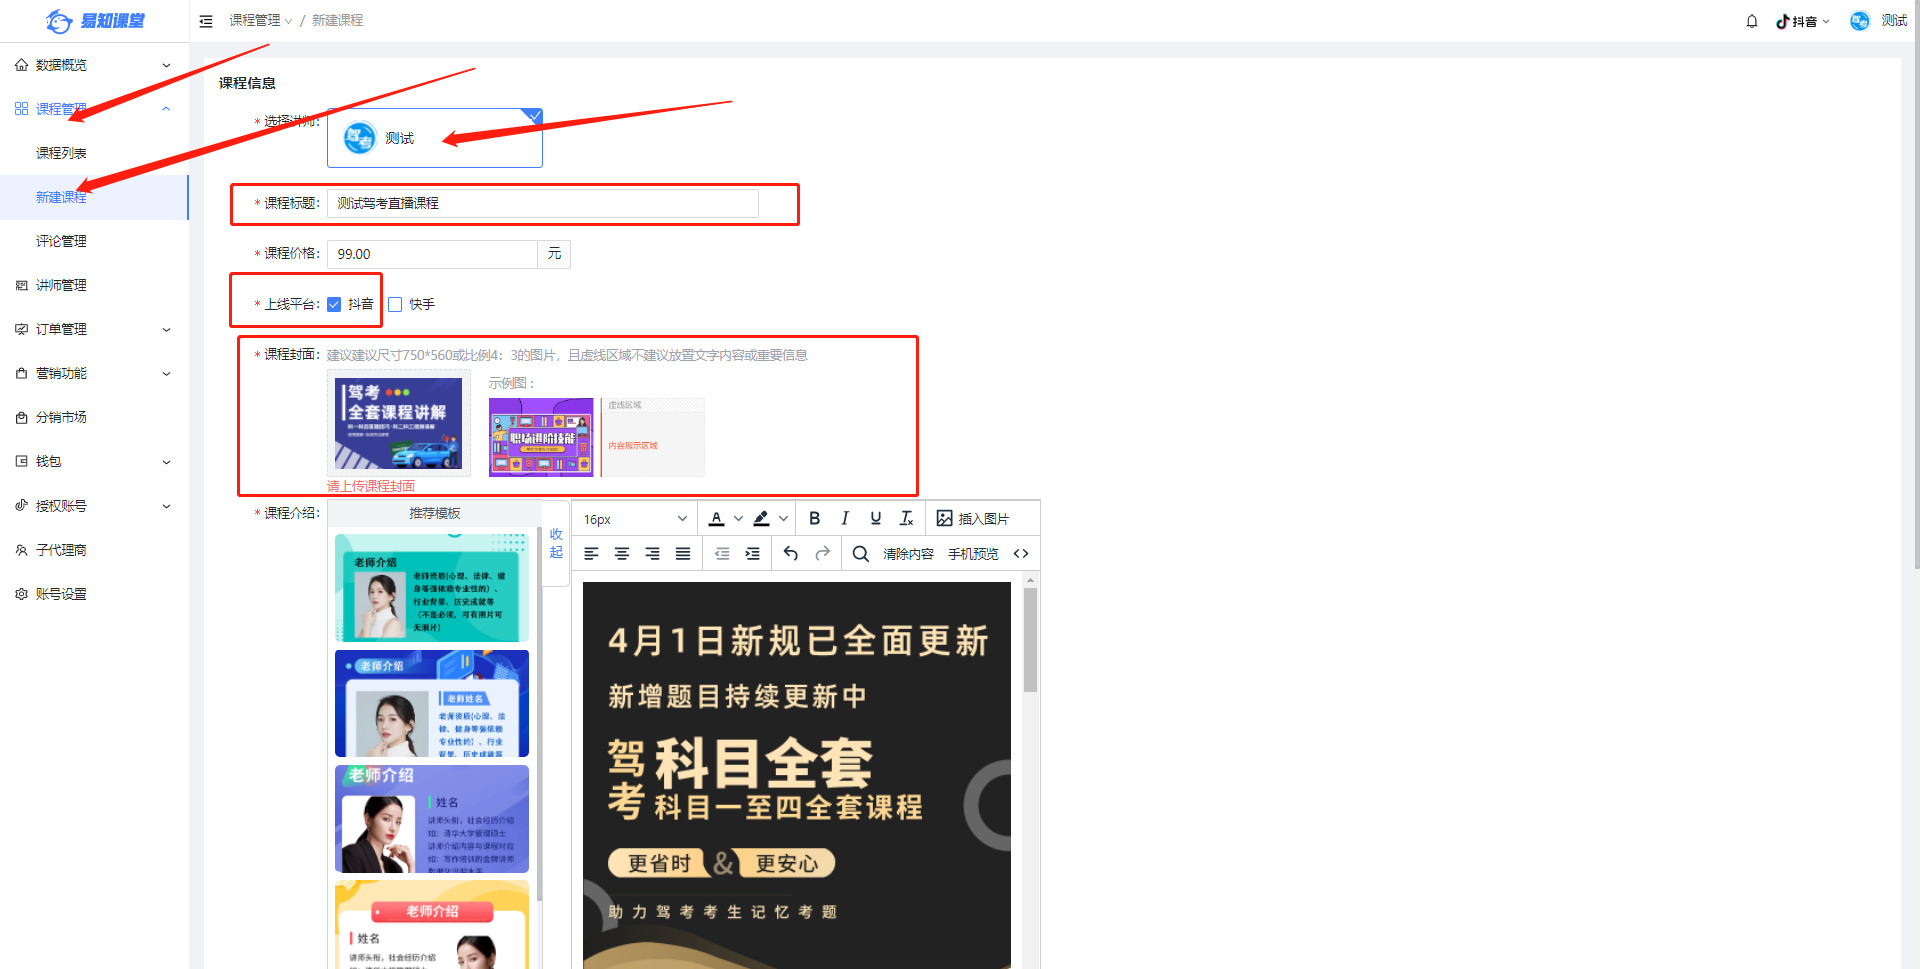
Task: Collapse 课程管理 menu chevron
Action: coord(166,109)
